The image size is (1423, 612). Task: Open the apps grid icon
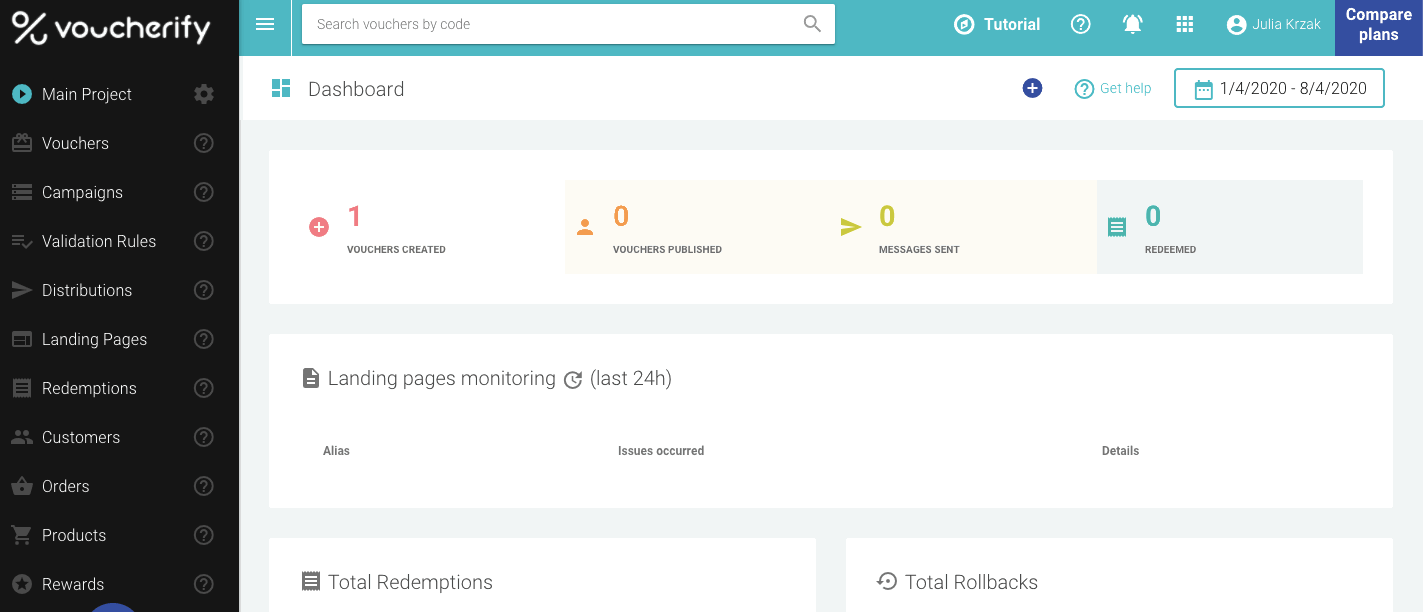pos(1185,25)
